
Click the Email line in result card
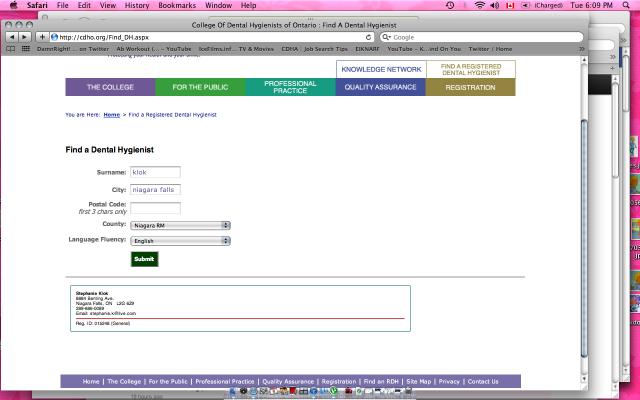coord(106,313)
